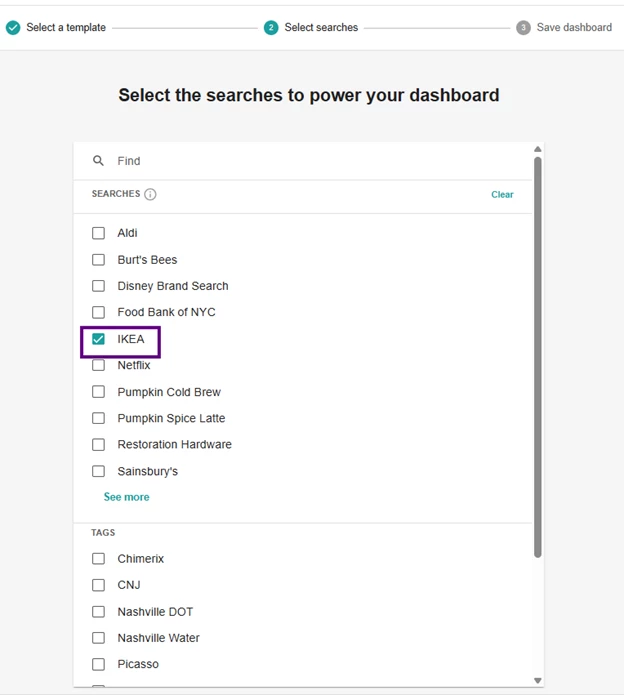Select the CNJ tag checkbox
624x695 pixels.
(98, 585)
